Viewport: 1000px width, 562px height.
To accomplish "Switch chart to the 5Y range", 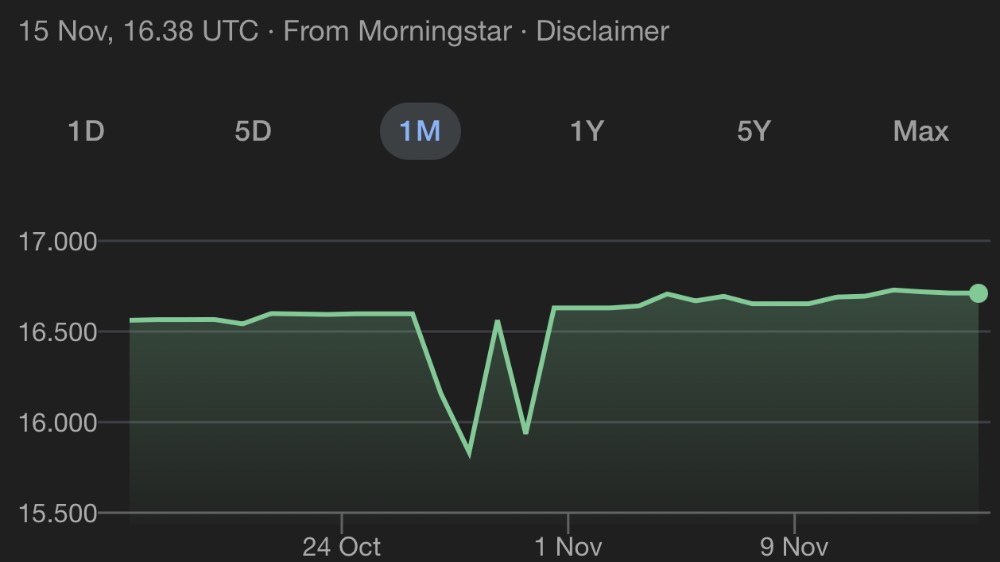I will tap(754, 131).
